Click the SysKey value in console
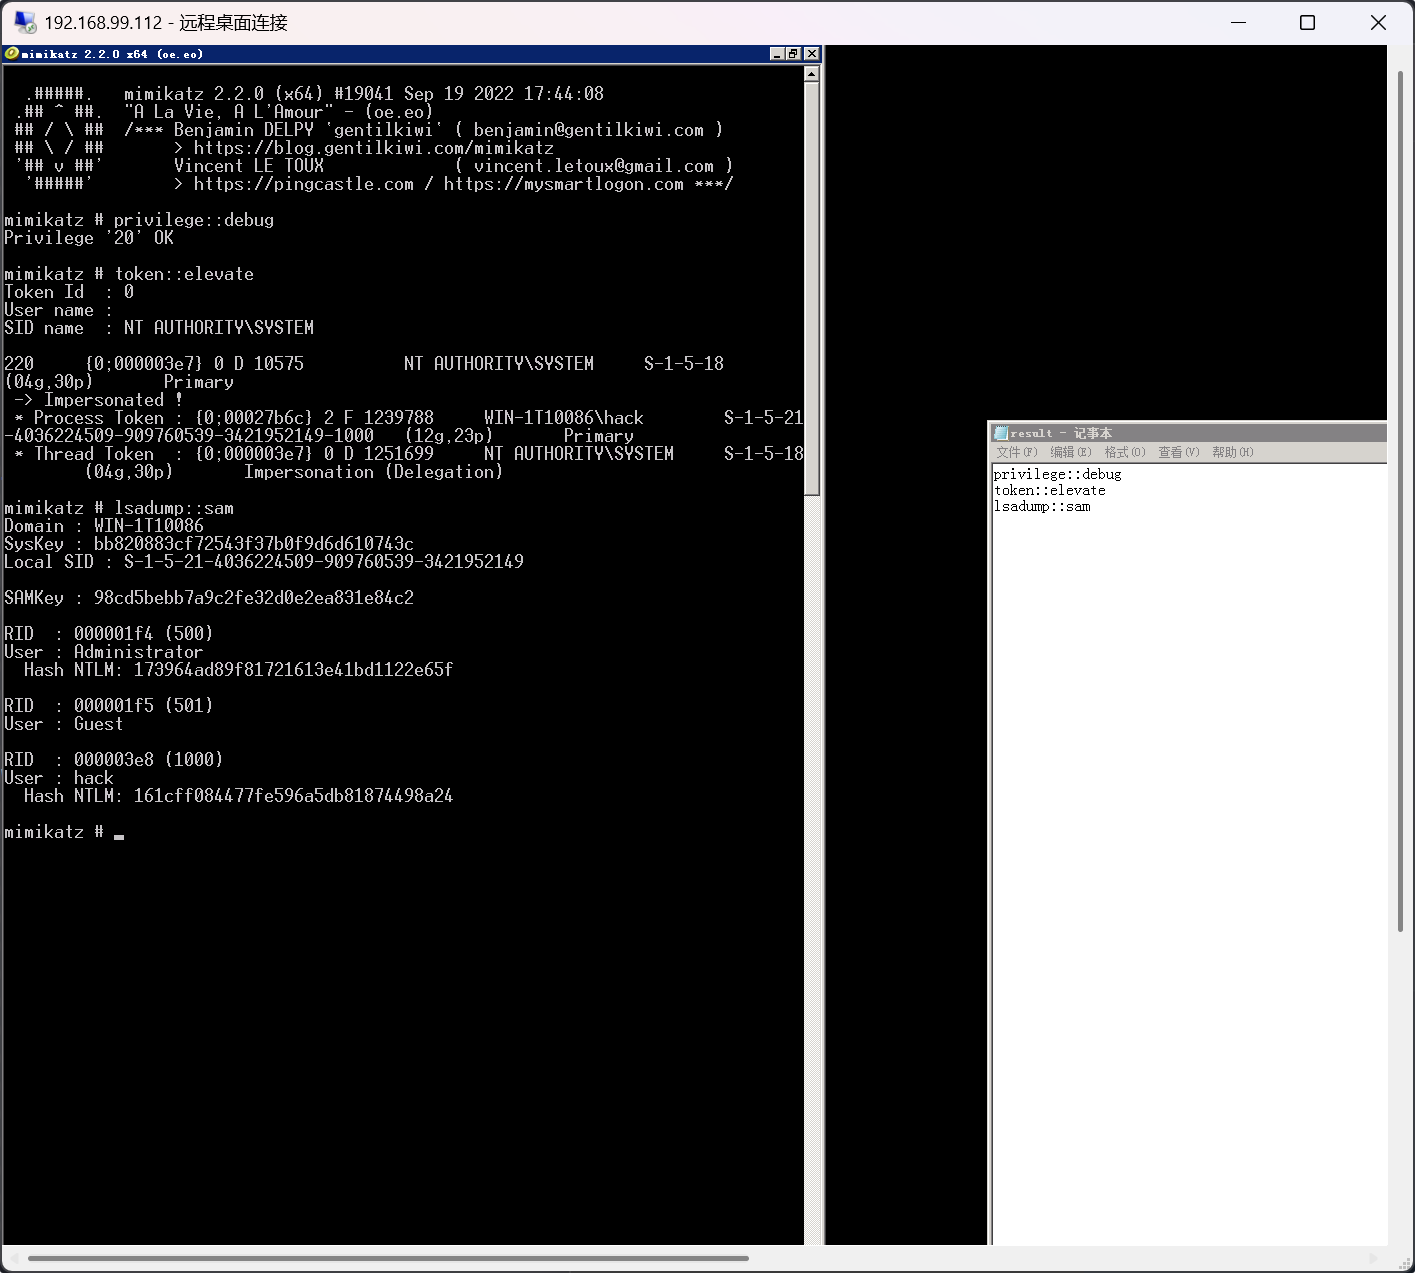 tap(253, 544)
